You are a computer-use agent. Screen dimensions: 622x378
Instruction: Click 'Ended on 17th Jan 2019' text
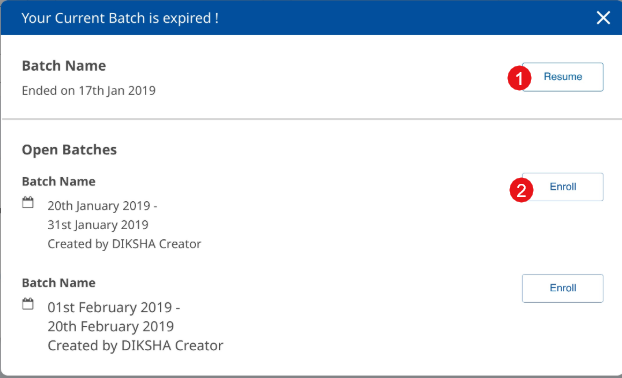coord(88,91)
